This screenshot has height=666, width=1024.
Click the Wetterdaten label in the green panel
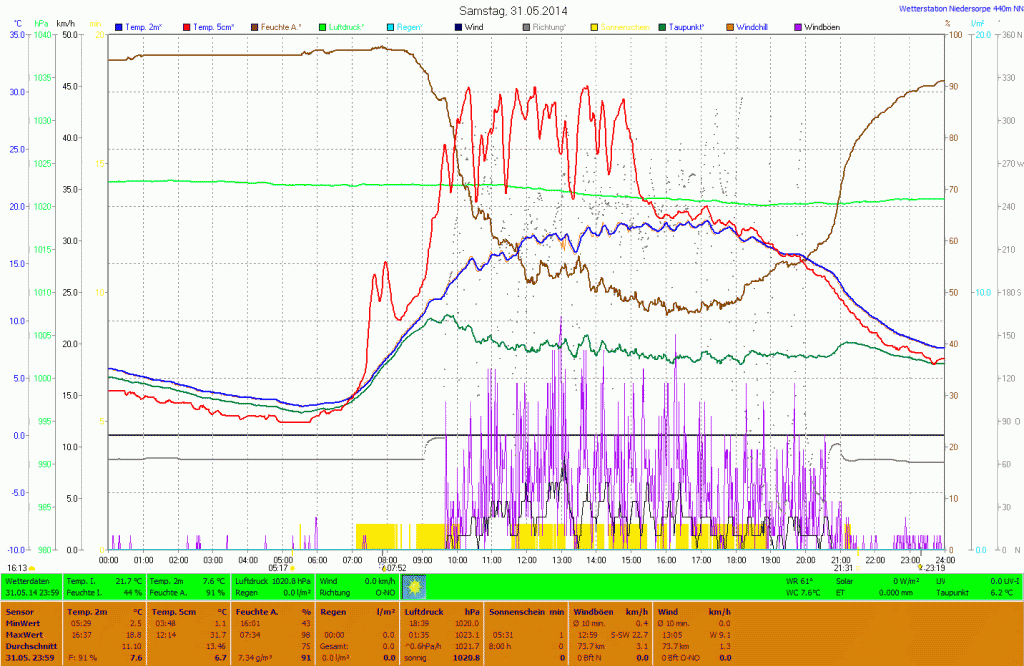(x=26, y=580)
